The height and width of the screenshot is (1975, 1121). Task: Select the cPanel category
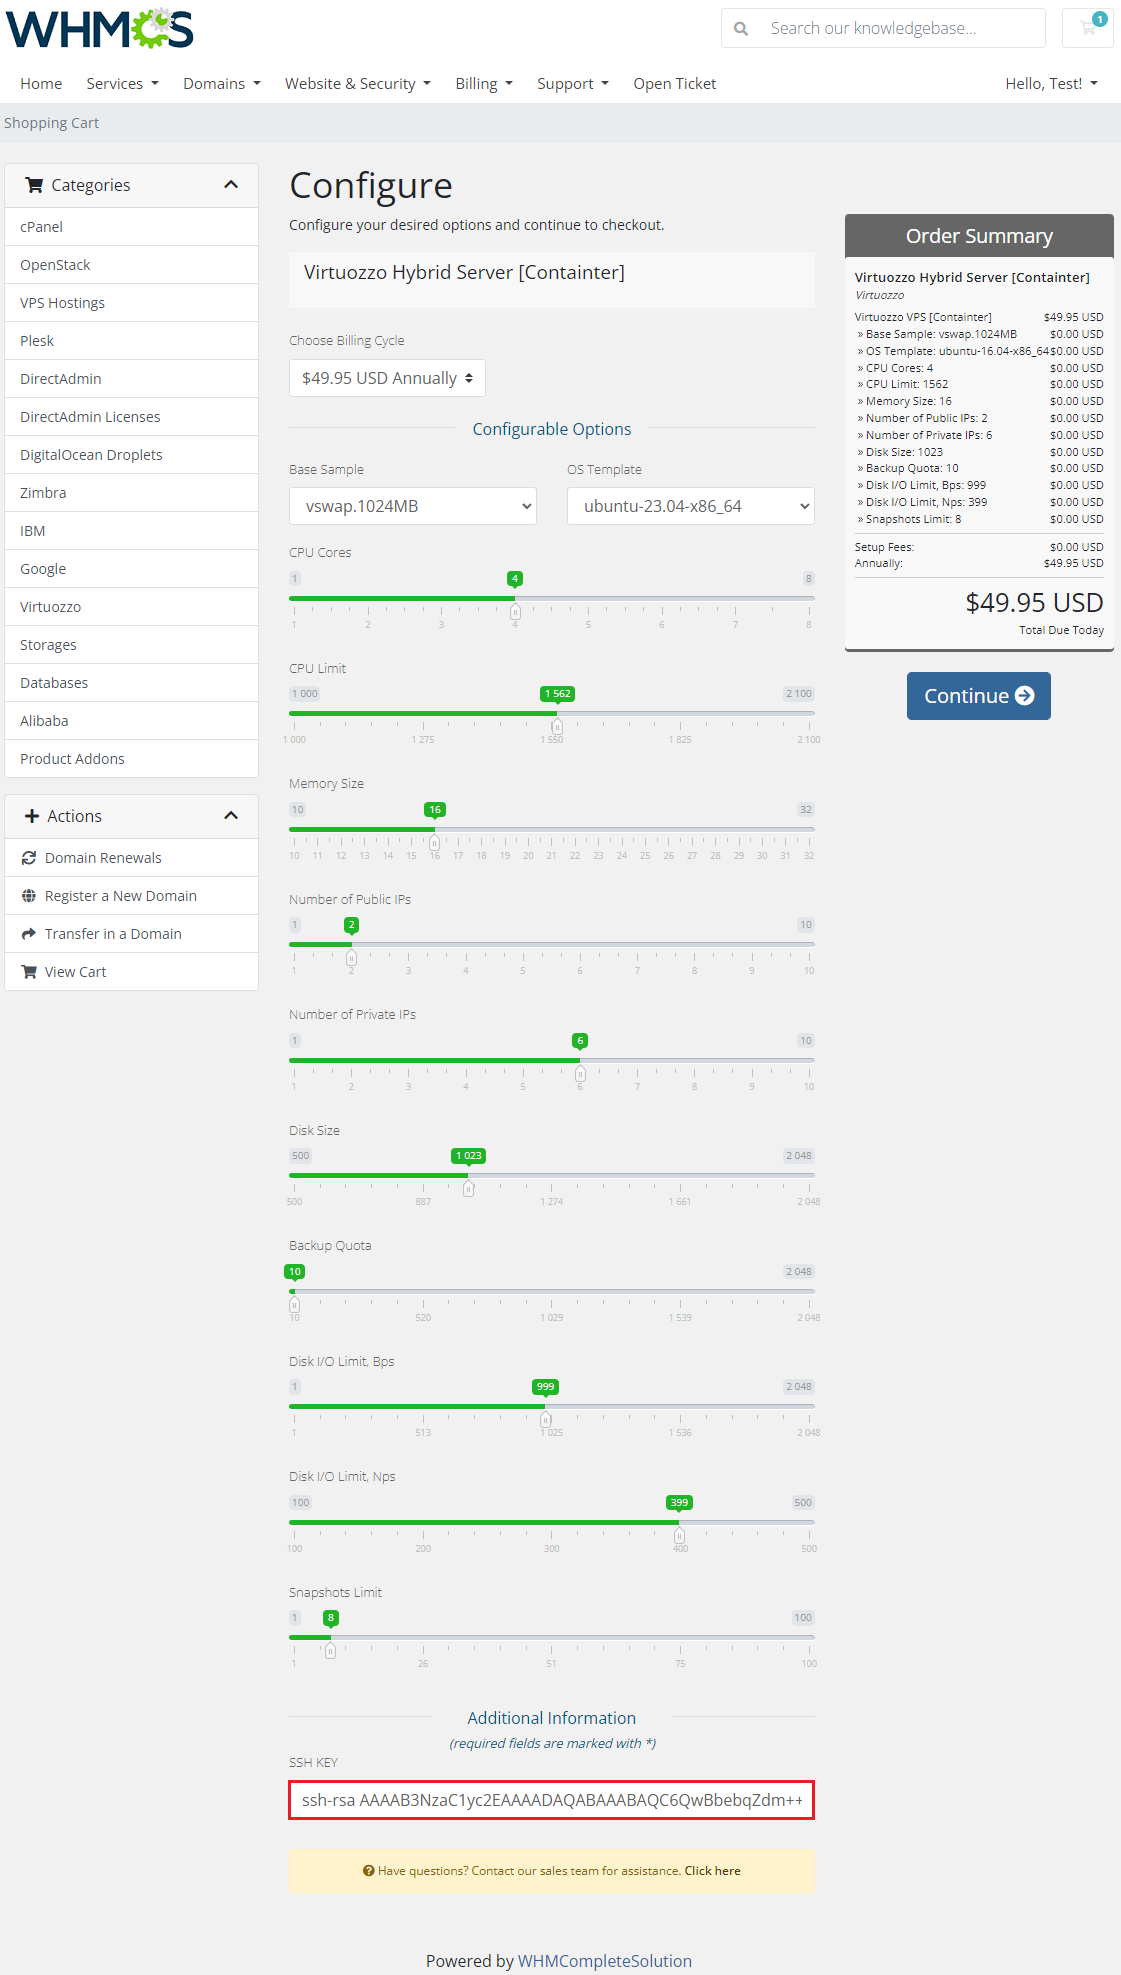point(132,227)
